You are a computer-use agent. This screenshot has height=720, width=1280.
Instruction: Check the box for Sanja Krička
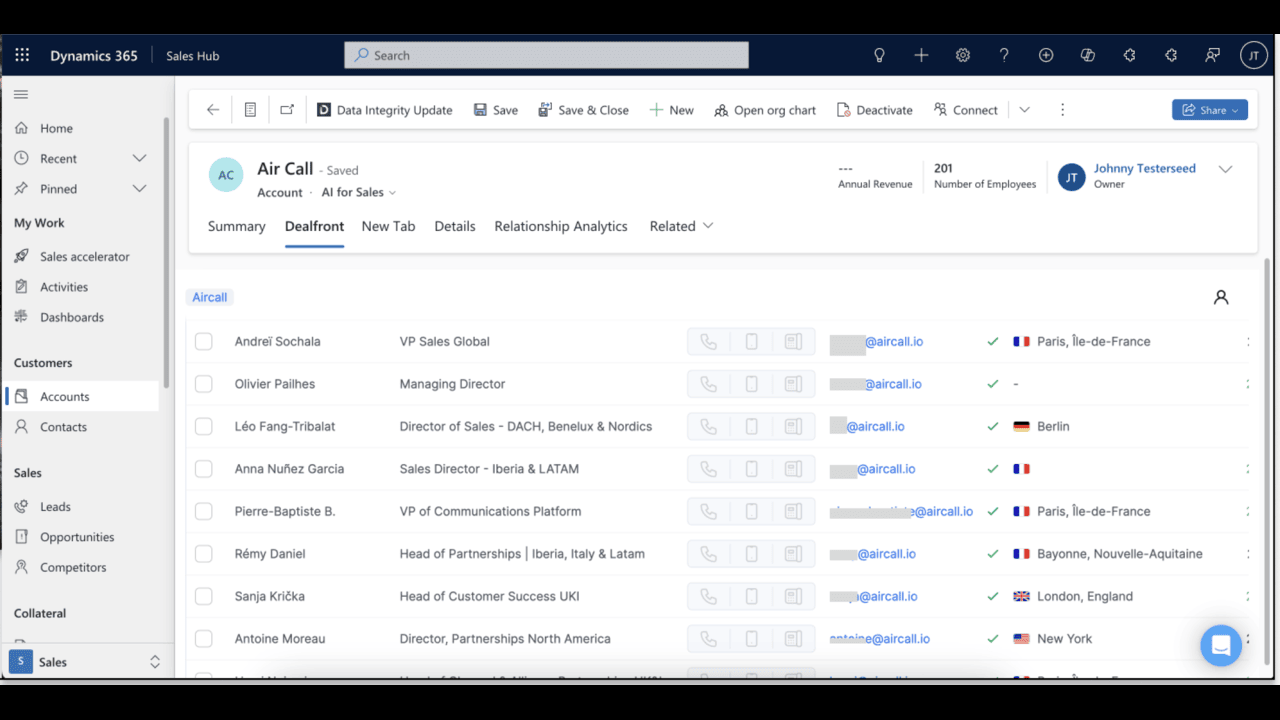pyautogui.click(x=204, y=596)
